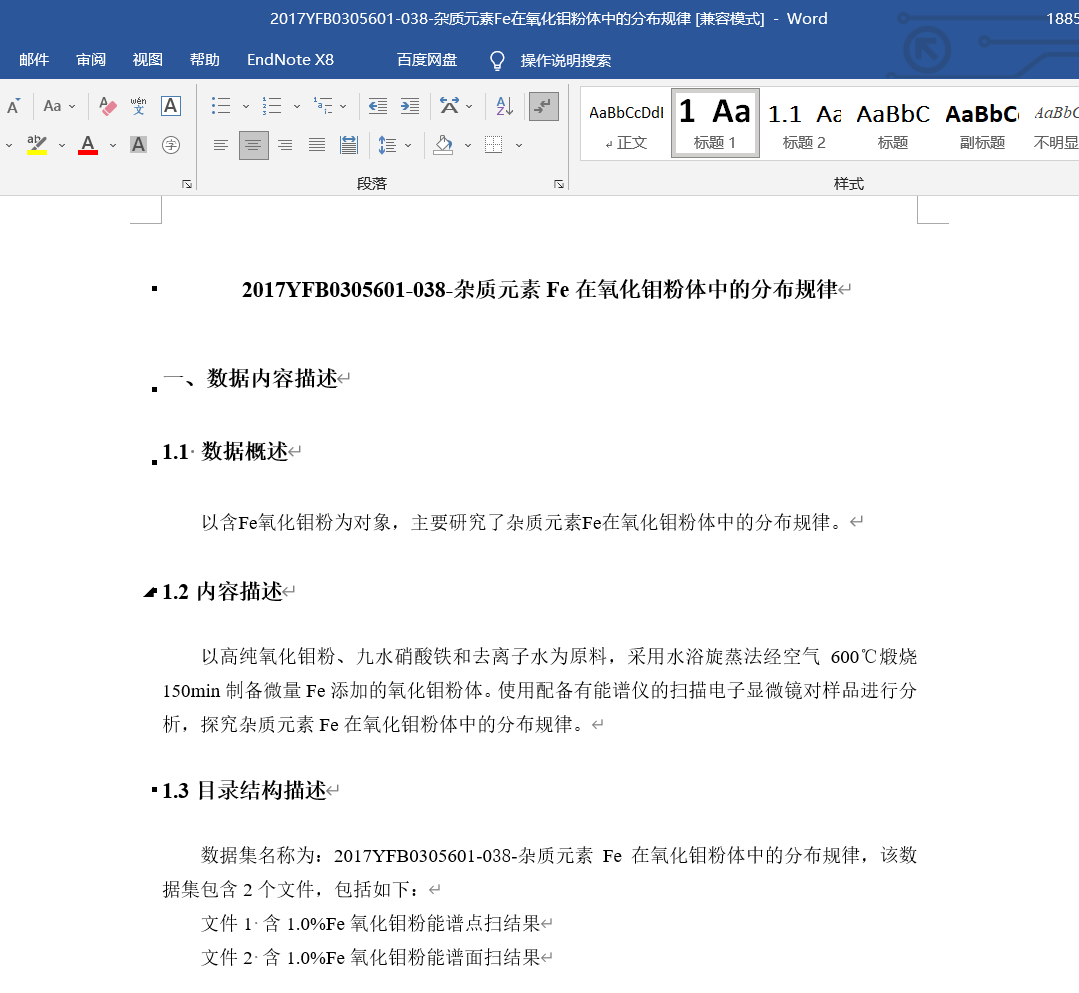The image size is (1079, 993).
Task: Click the lightbulb Tell Me icon
Action: tap(497, 61)
